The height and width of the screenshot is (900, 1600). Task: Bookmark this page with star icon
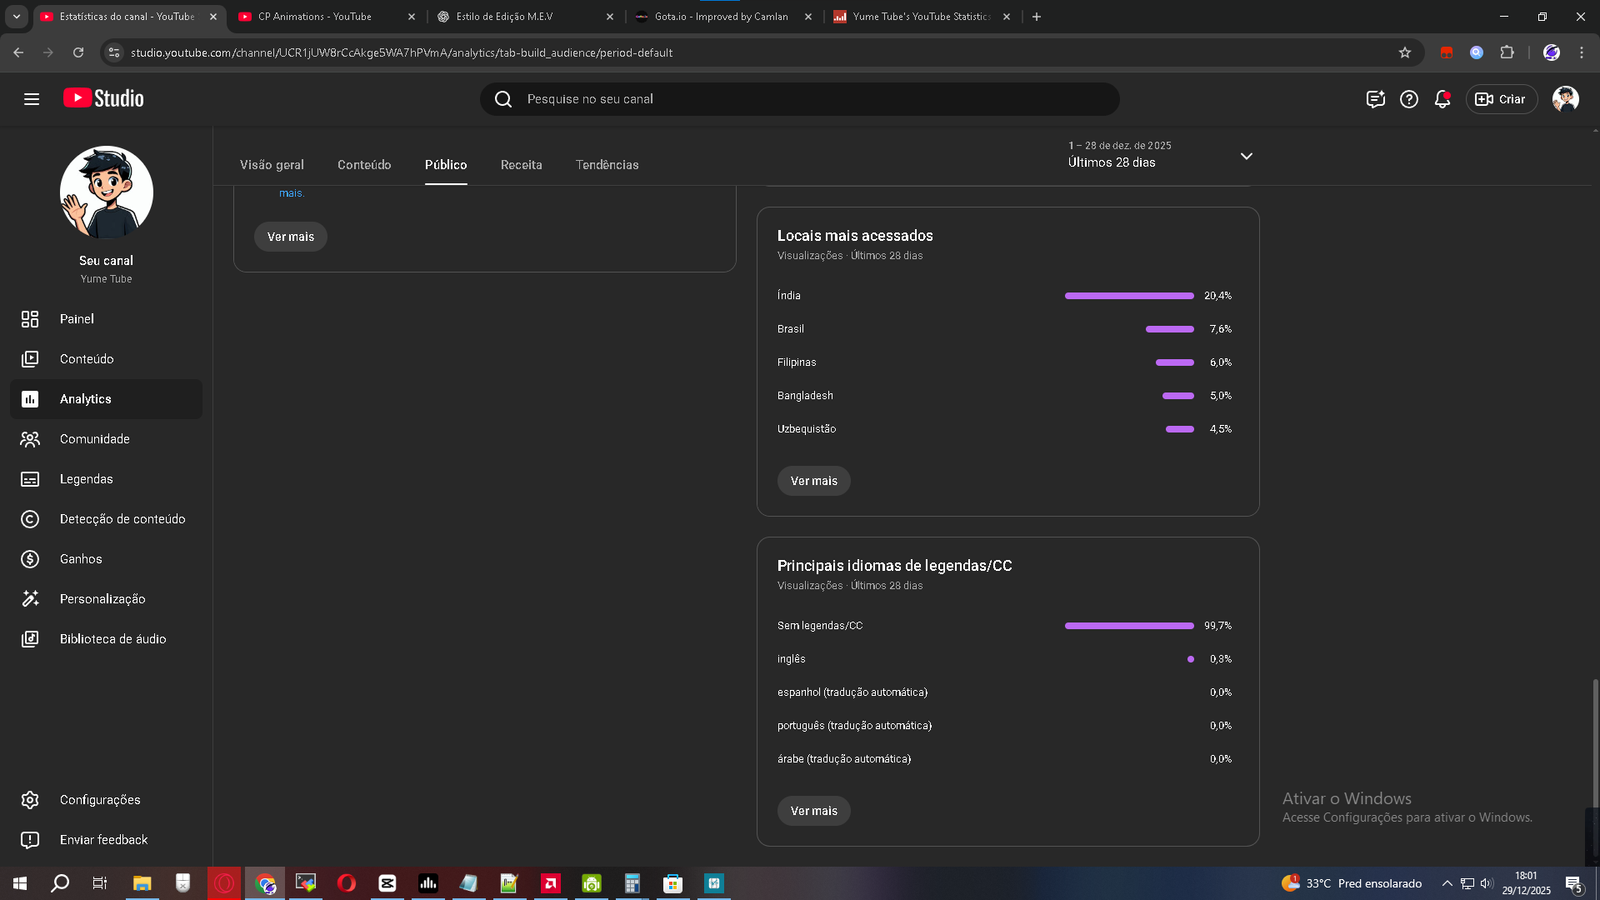click(x=1404, y=53)
